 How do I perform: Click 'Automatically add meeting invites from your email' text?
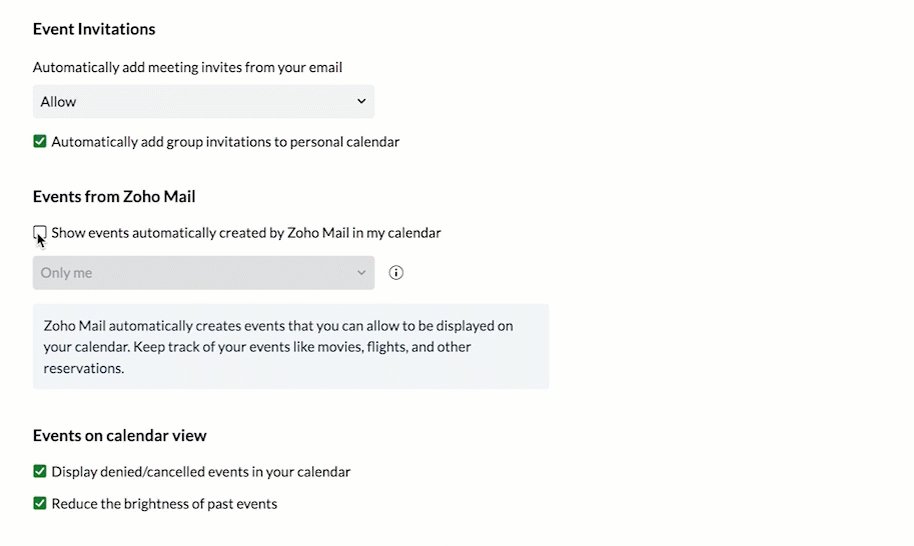187,68
